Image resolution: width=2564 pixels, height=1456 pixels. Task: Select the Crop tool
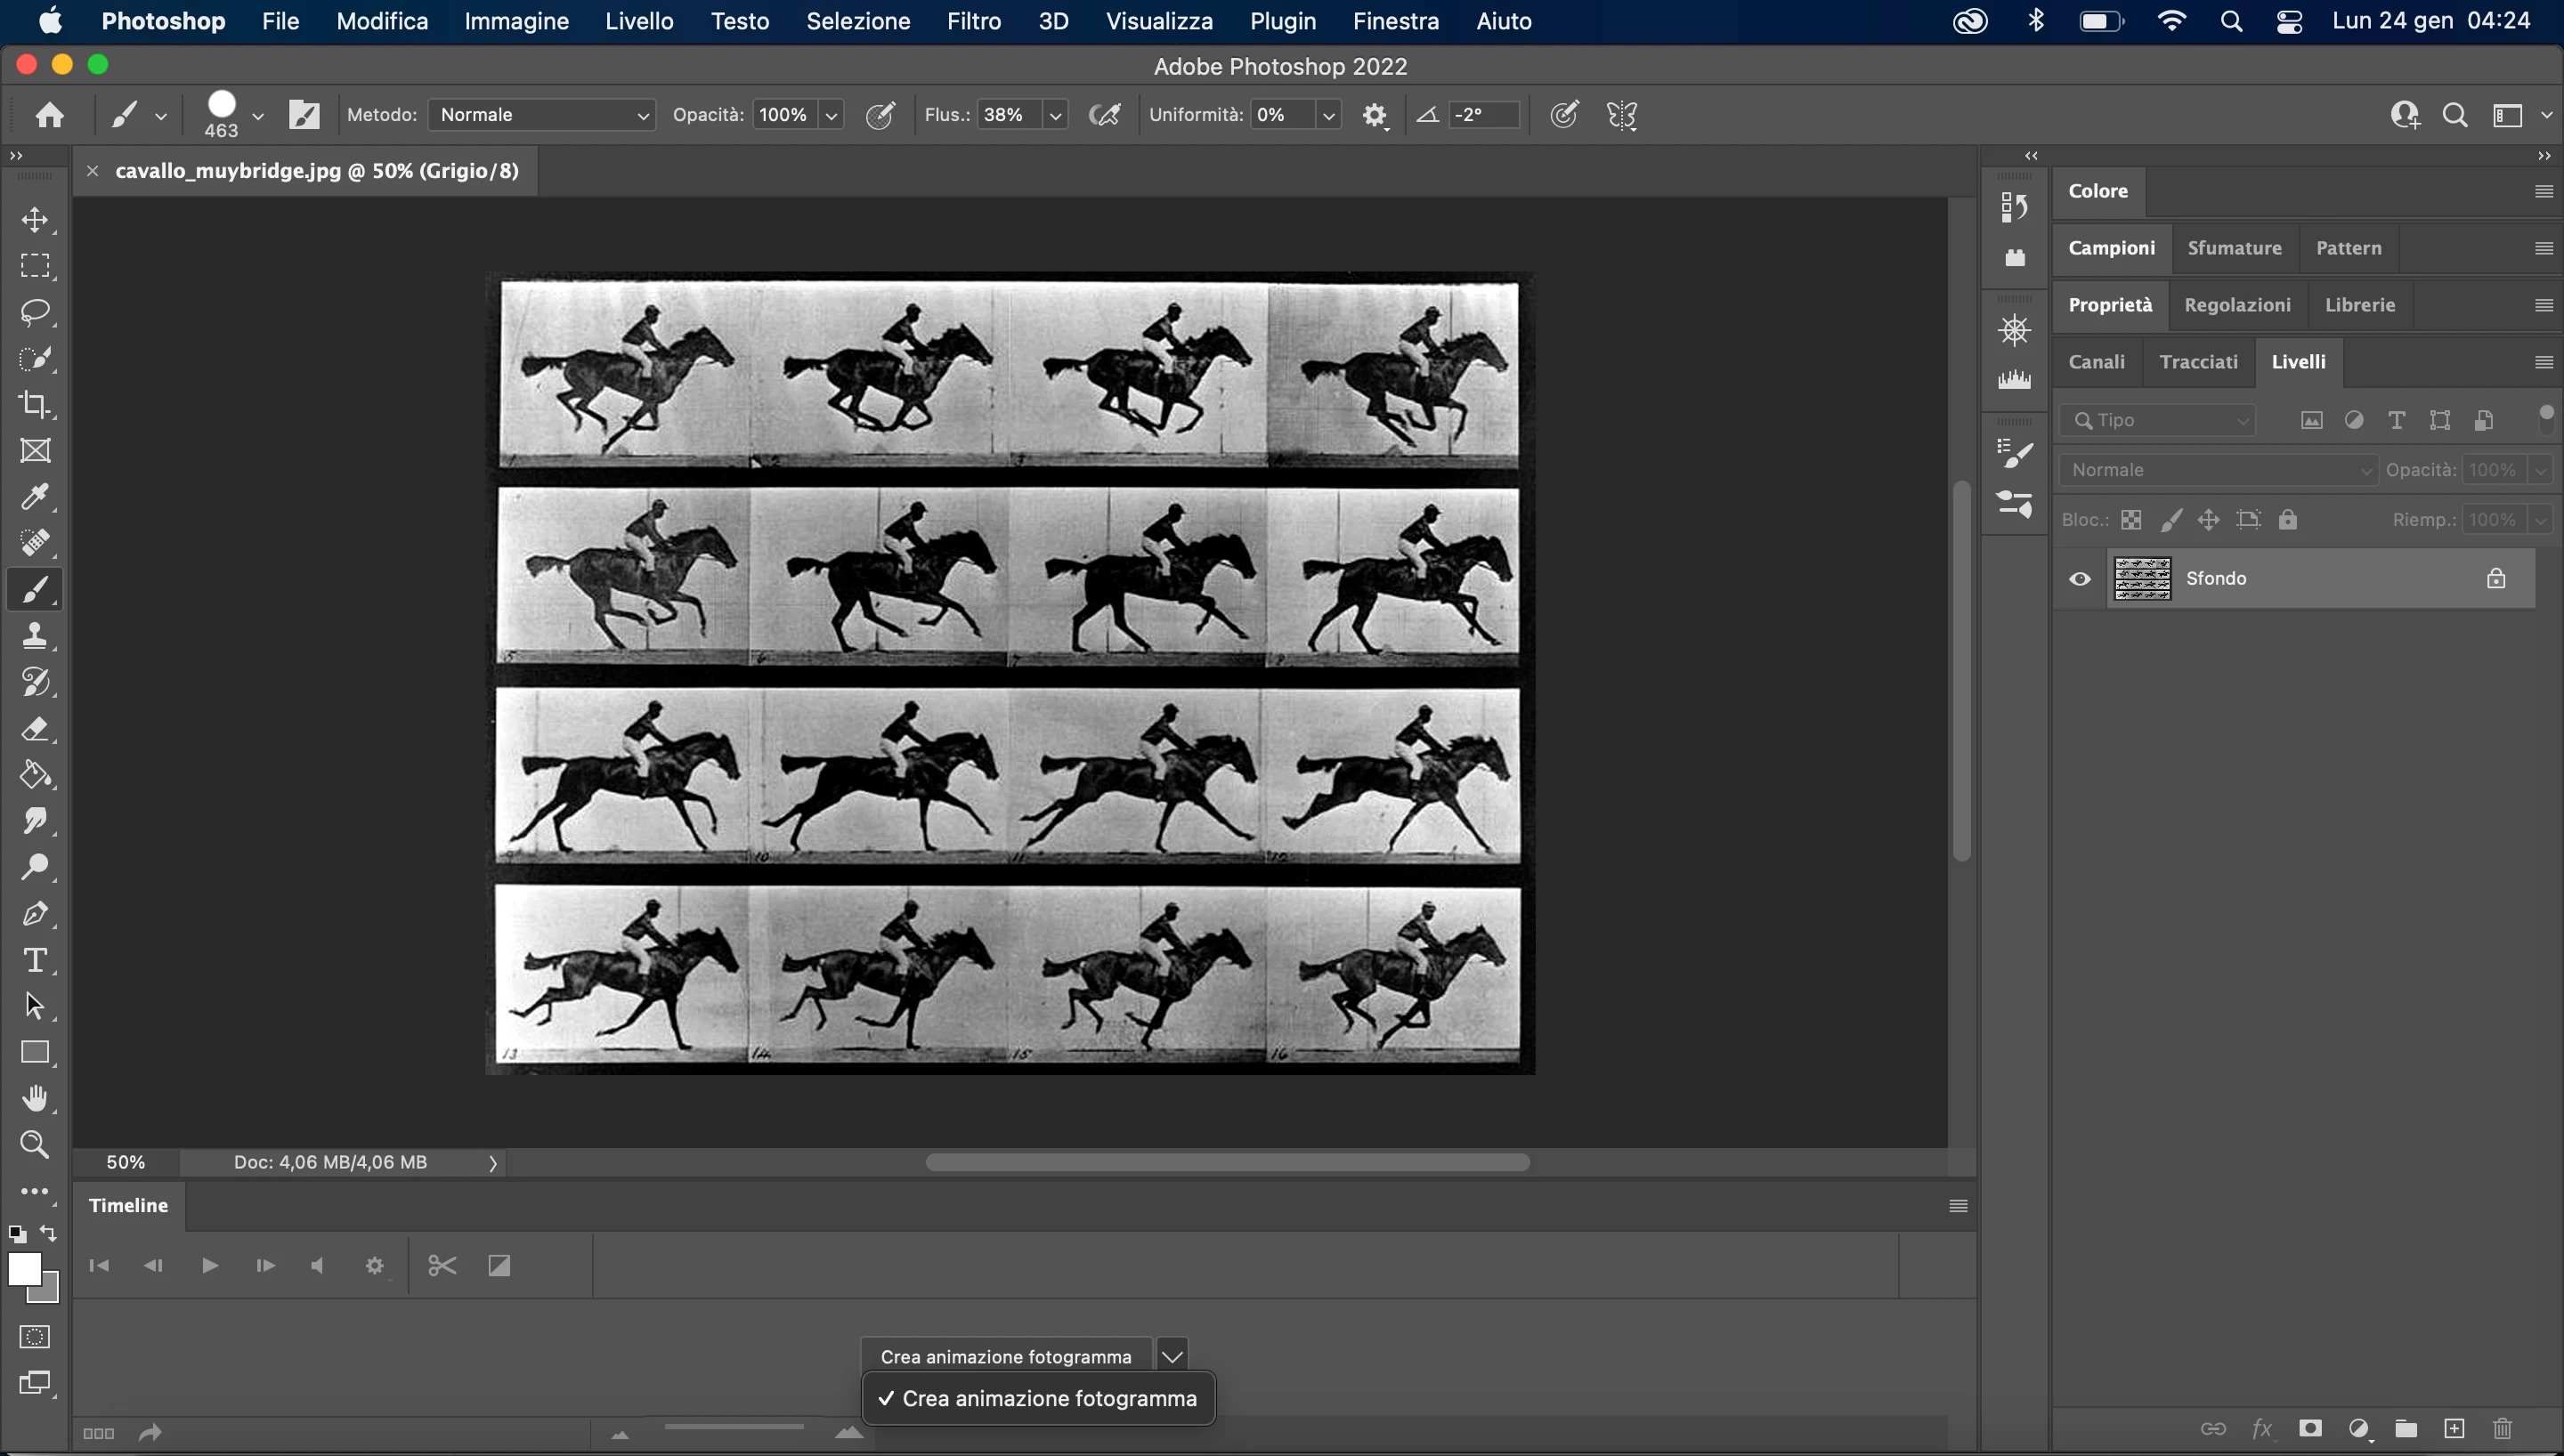point(35,405)
